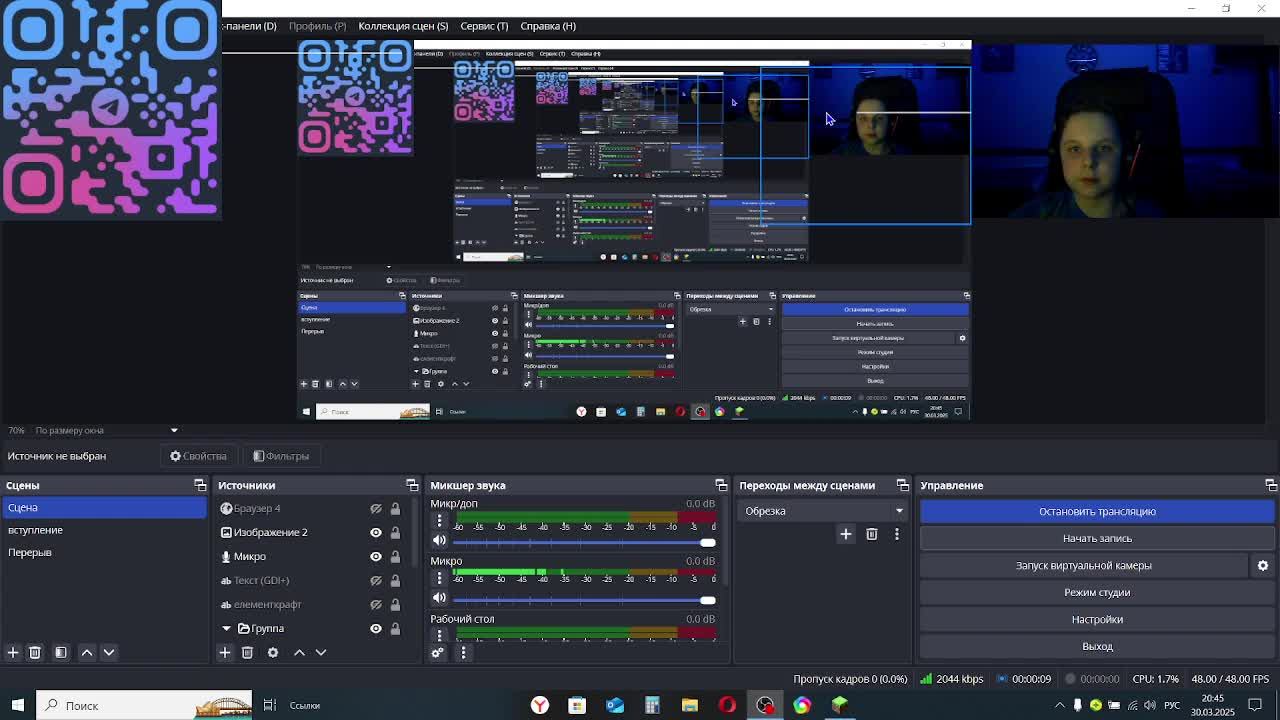Viewport: 1280px width, 720px height.
Task: Open source Свойства button
Action: click(198, 456)
